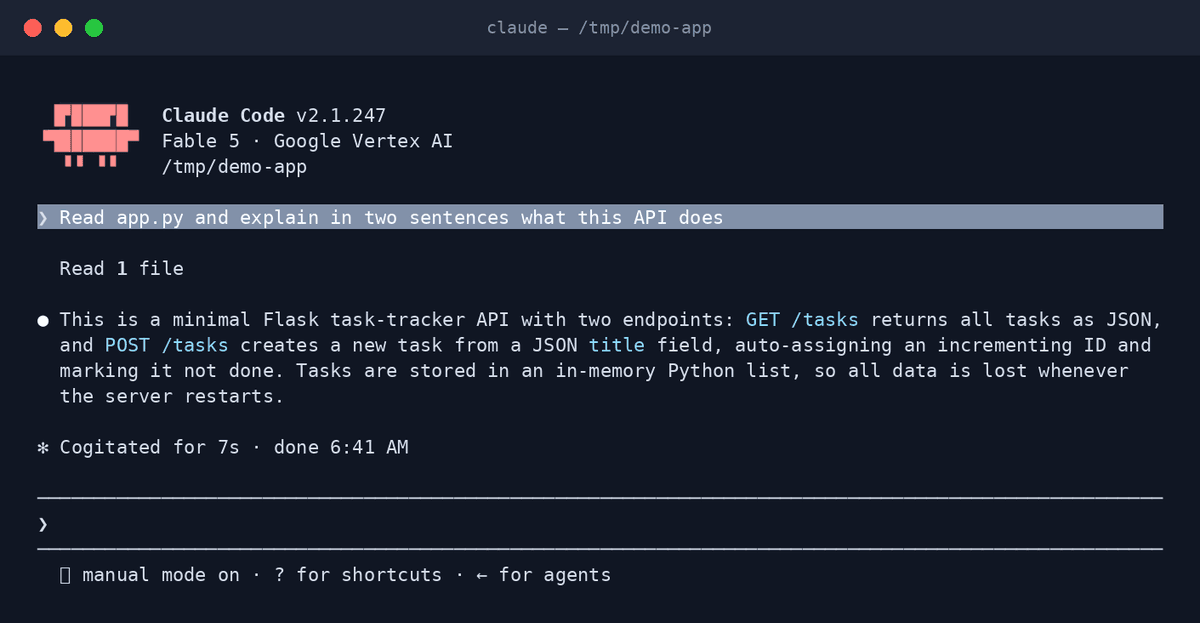The height and width of the screenshot is (623, 1200).
Task: Close the terminal window with red button
Action: [x=33, y=28]
